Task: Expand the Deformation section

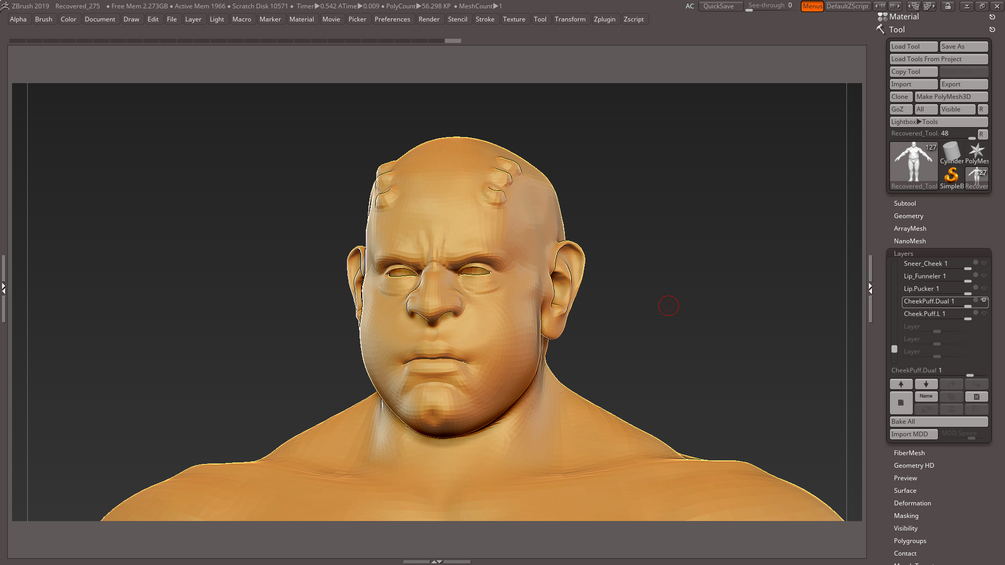Action: coord(913,504)
